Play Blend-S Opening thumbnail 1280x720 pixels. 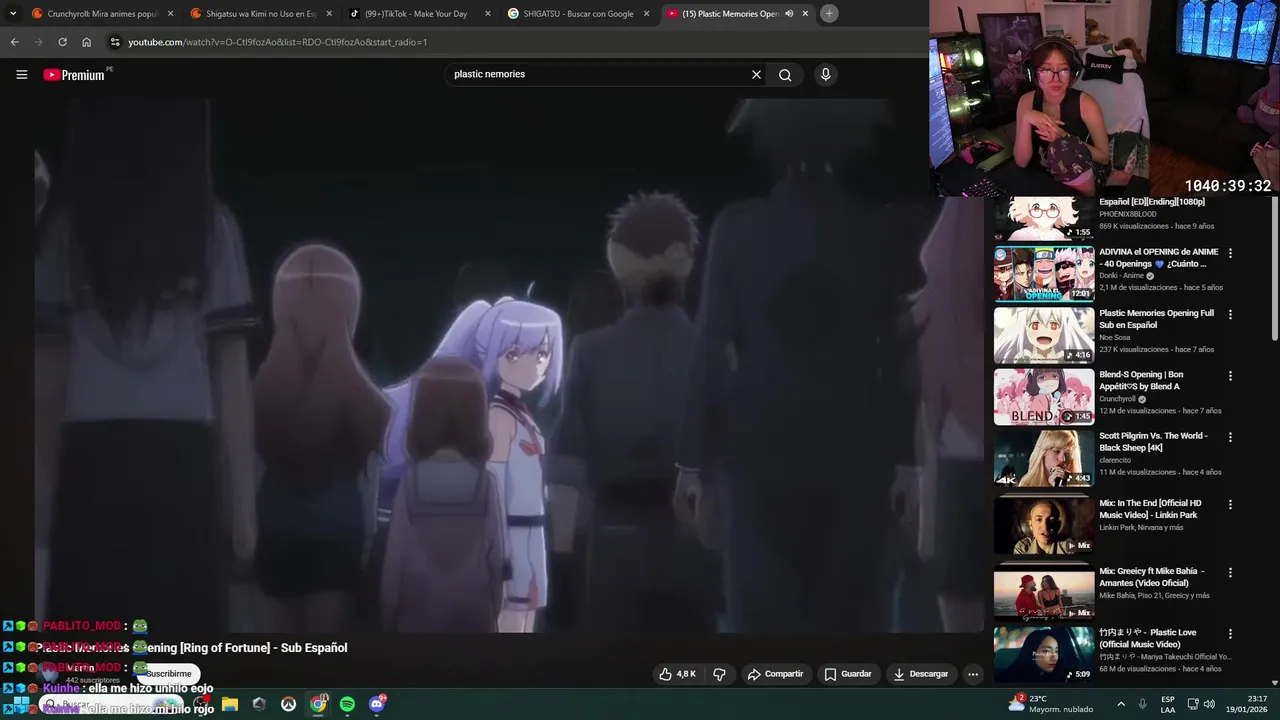pos(1044,397)
